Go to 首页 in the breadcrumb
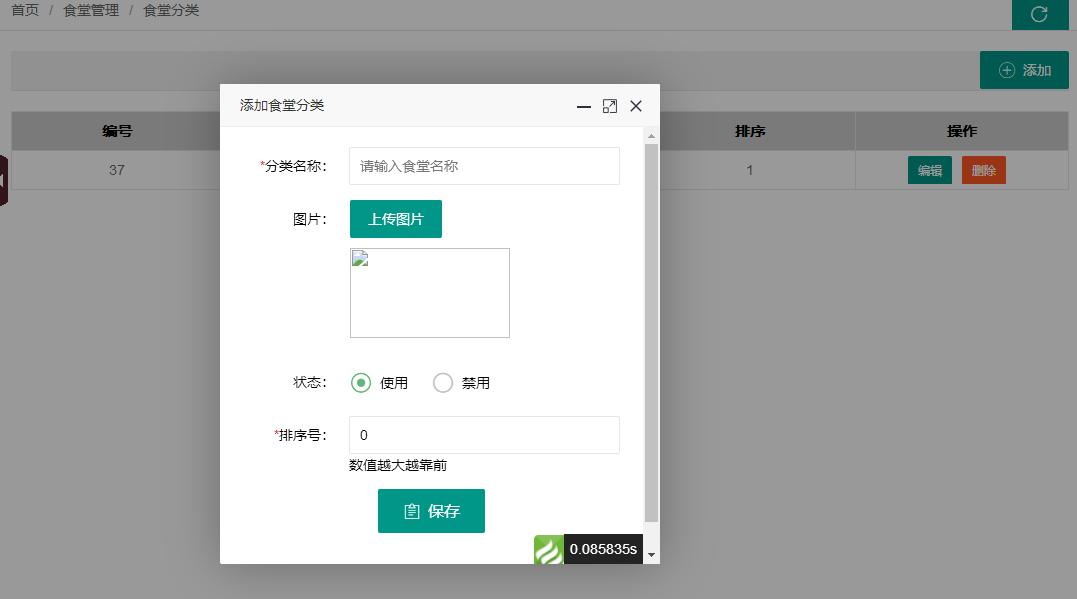The width and height of the screenshot is (1077, 599). pos(25,10)
